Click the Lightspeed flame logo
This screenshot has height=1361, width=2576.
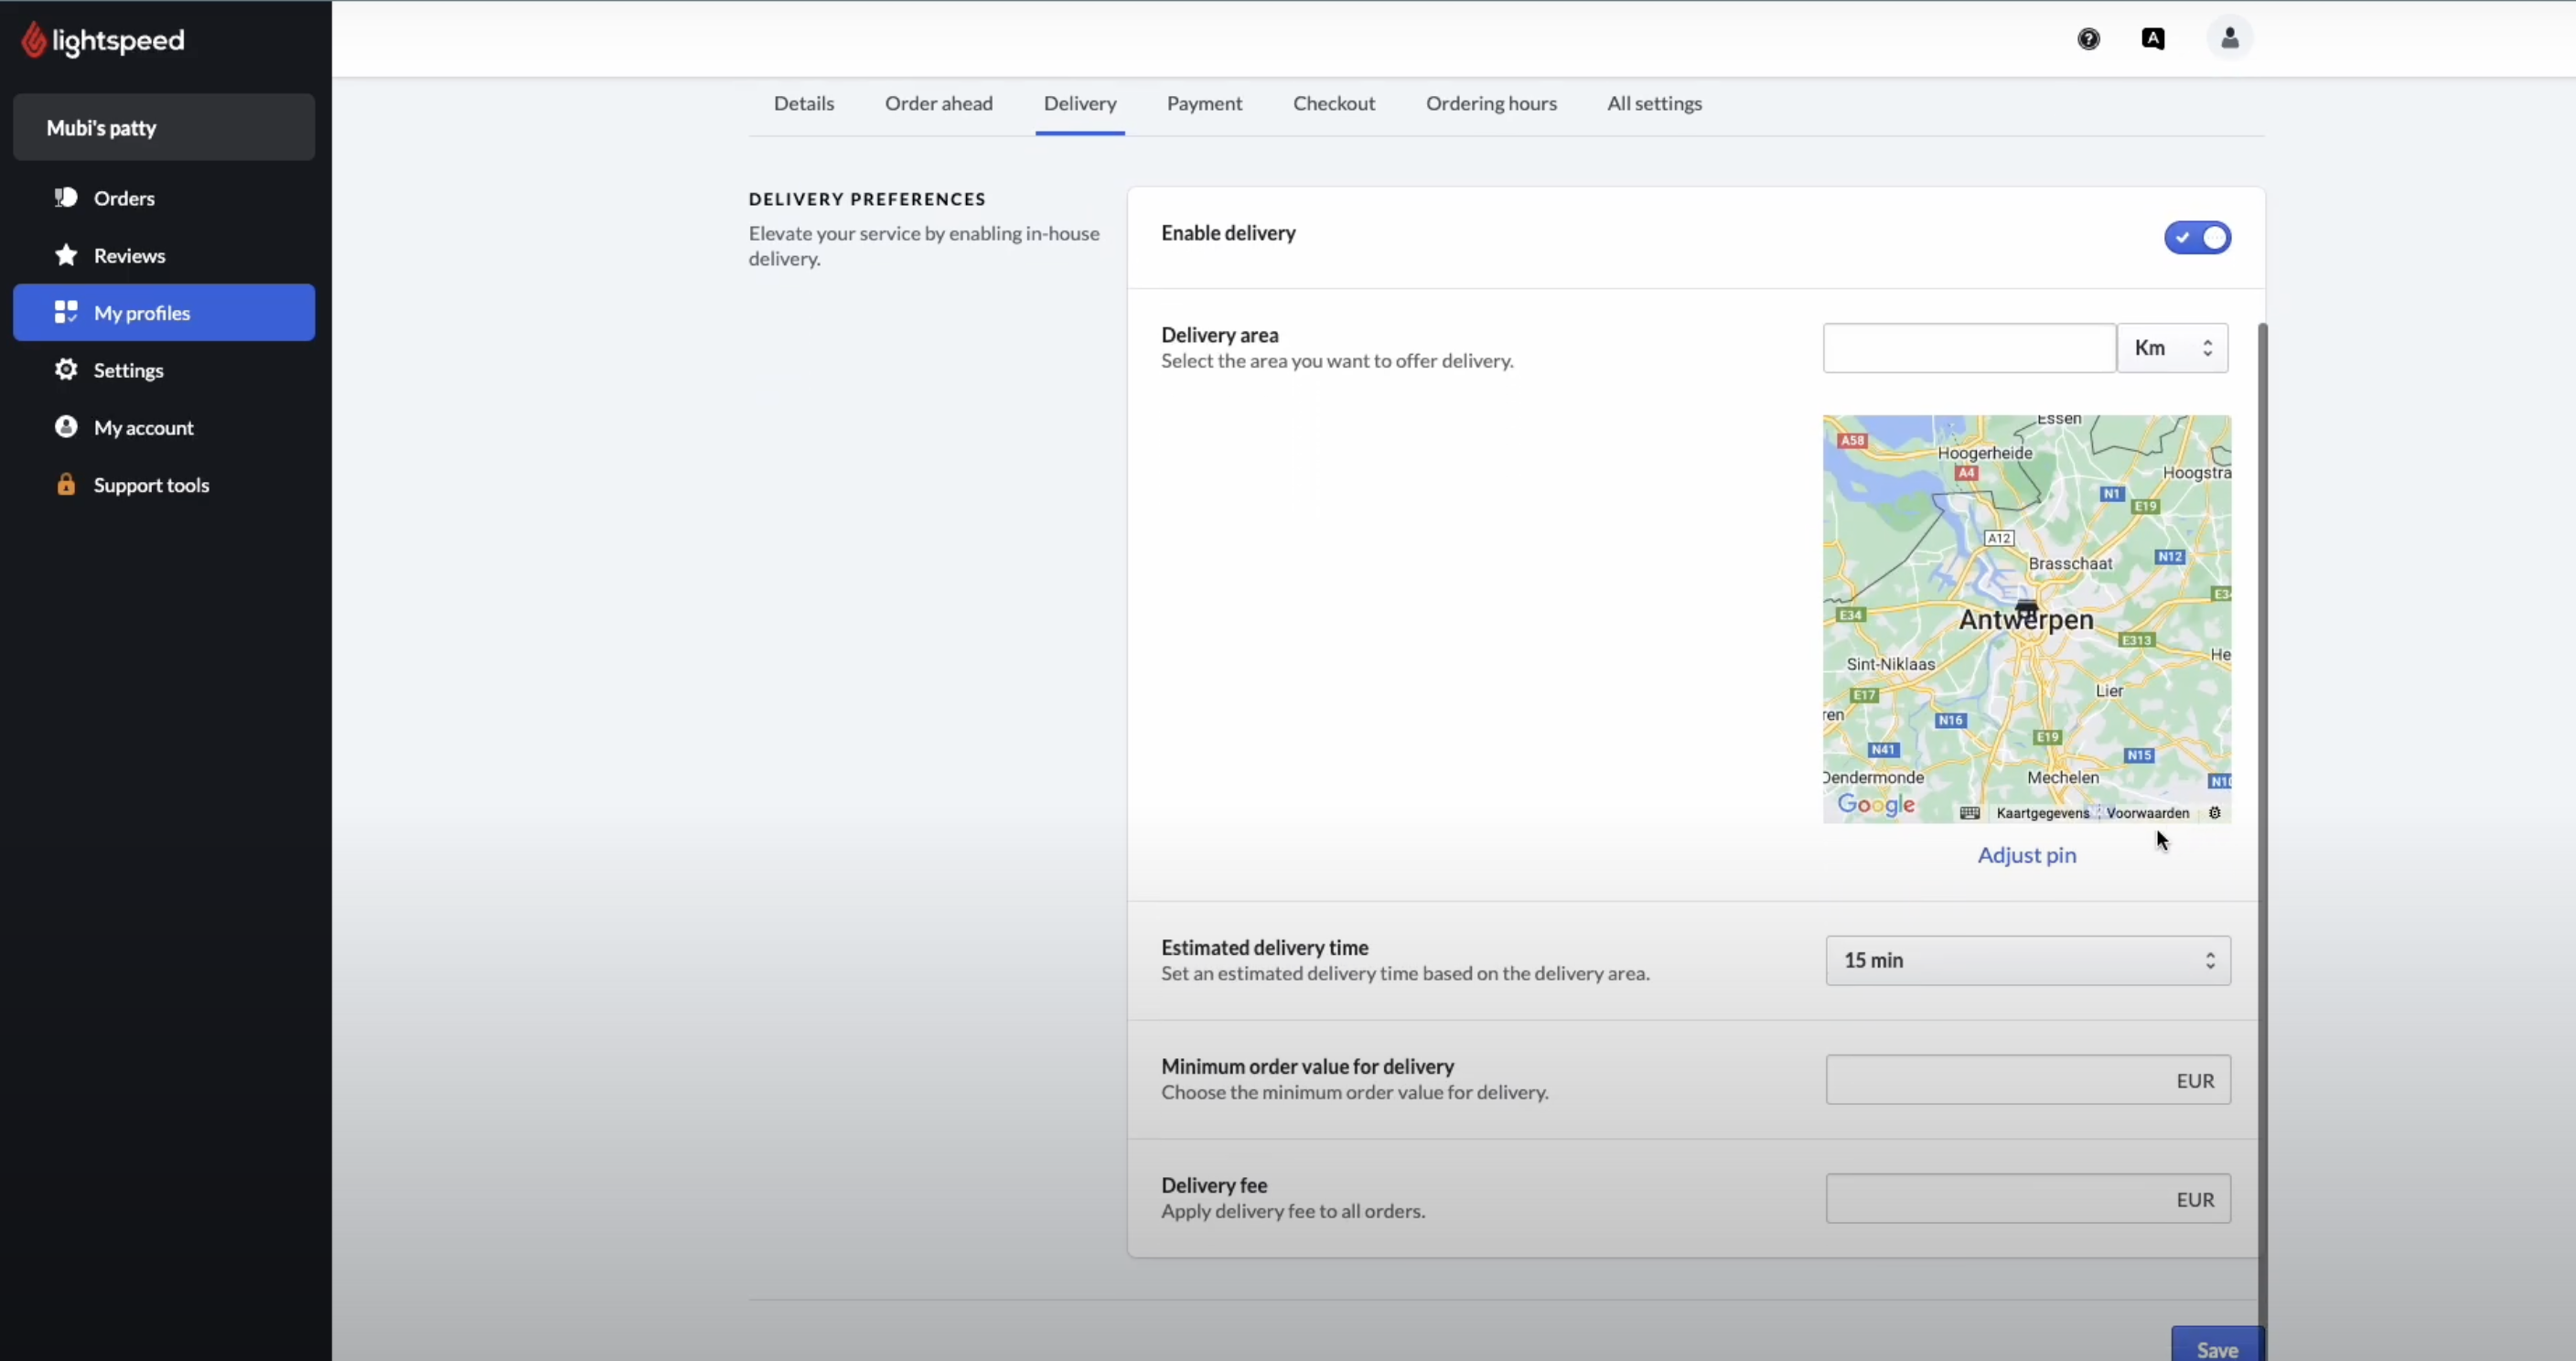[x=34, y=40]
